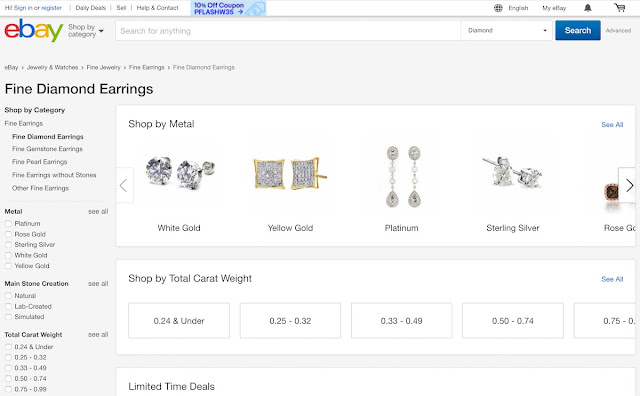Open the White Gold earrings thumbnail

pos(179,174)
